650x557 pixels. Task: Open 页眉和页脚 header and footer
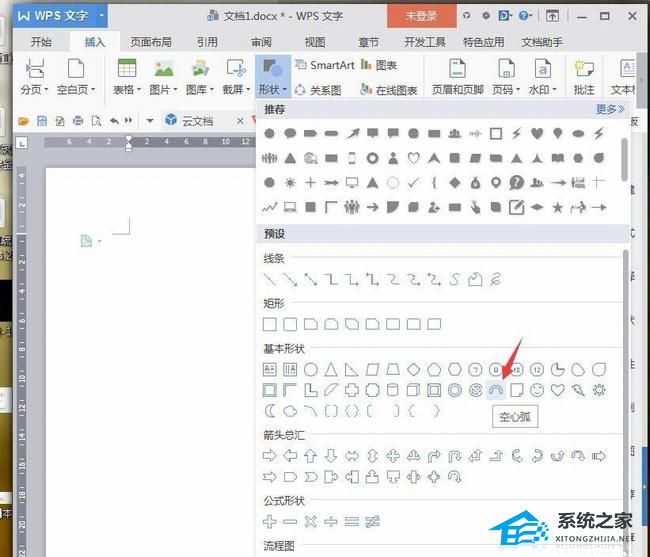click(x=457, y=77)
